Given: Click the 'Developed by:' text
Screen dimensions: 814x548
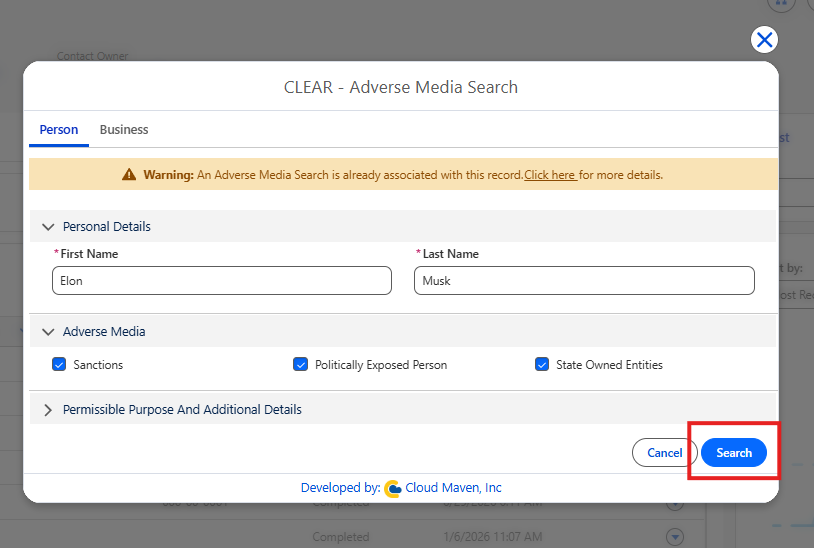Looking at the screenshot, I should click(x=341, y=488).
